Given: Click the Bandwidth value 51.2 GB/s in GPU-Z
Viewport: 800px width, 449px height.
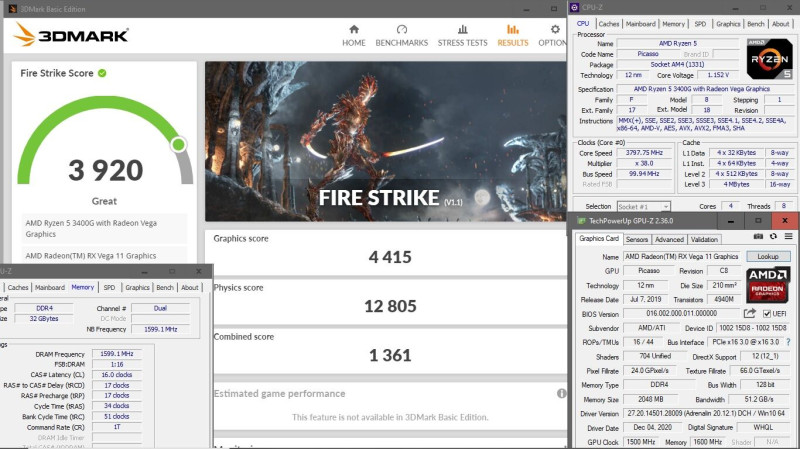Looking at the screenshot, I should tap(758, 399).
